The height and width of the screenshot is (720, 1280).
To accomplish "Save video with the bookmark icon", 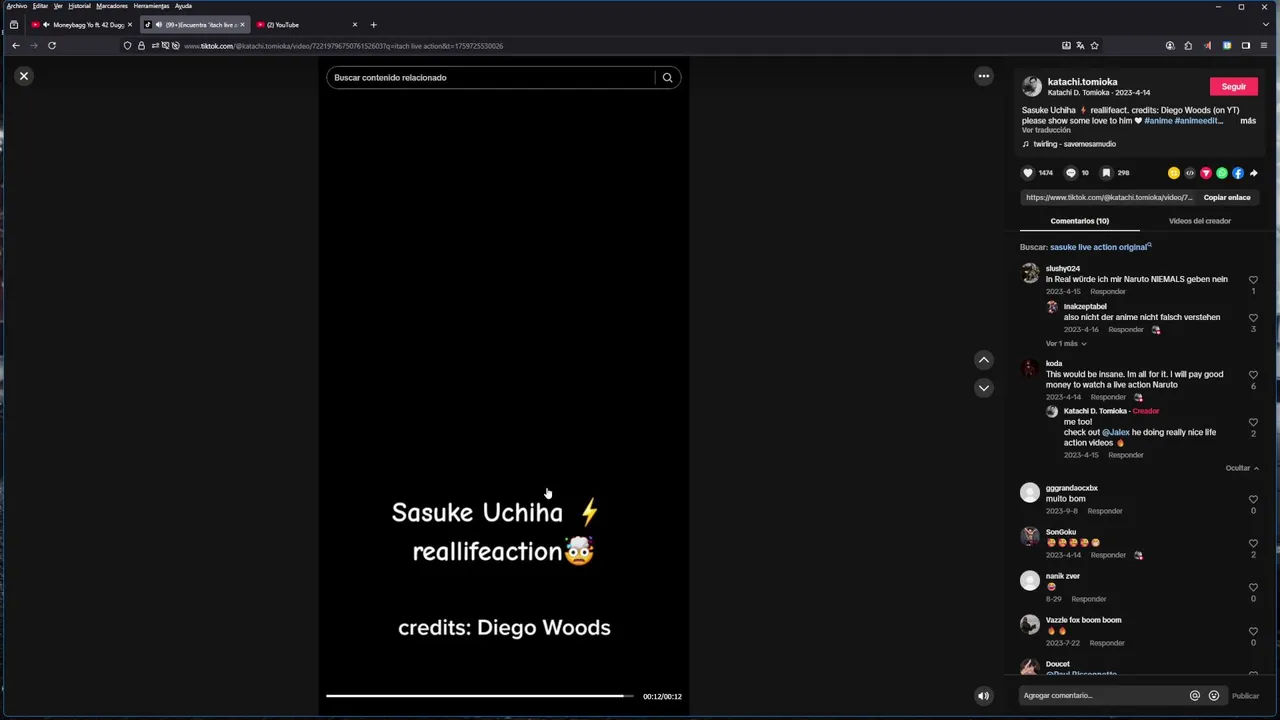I will (1106, 173).
